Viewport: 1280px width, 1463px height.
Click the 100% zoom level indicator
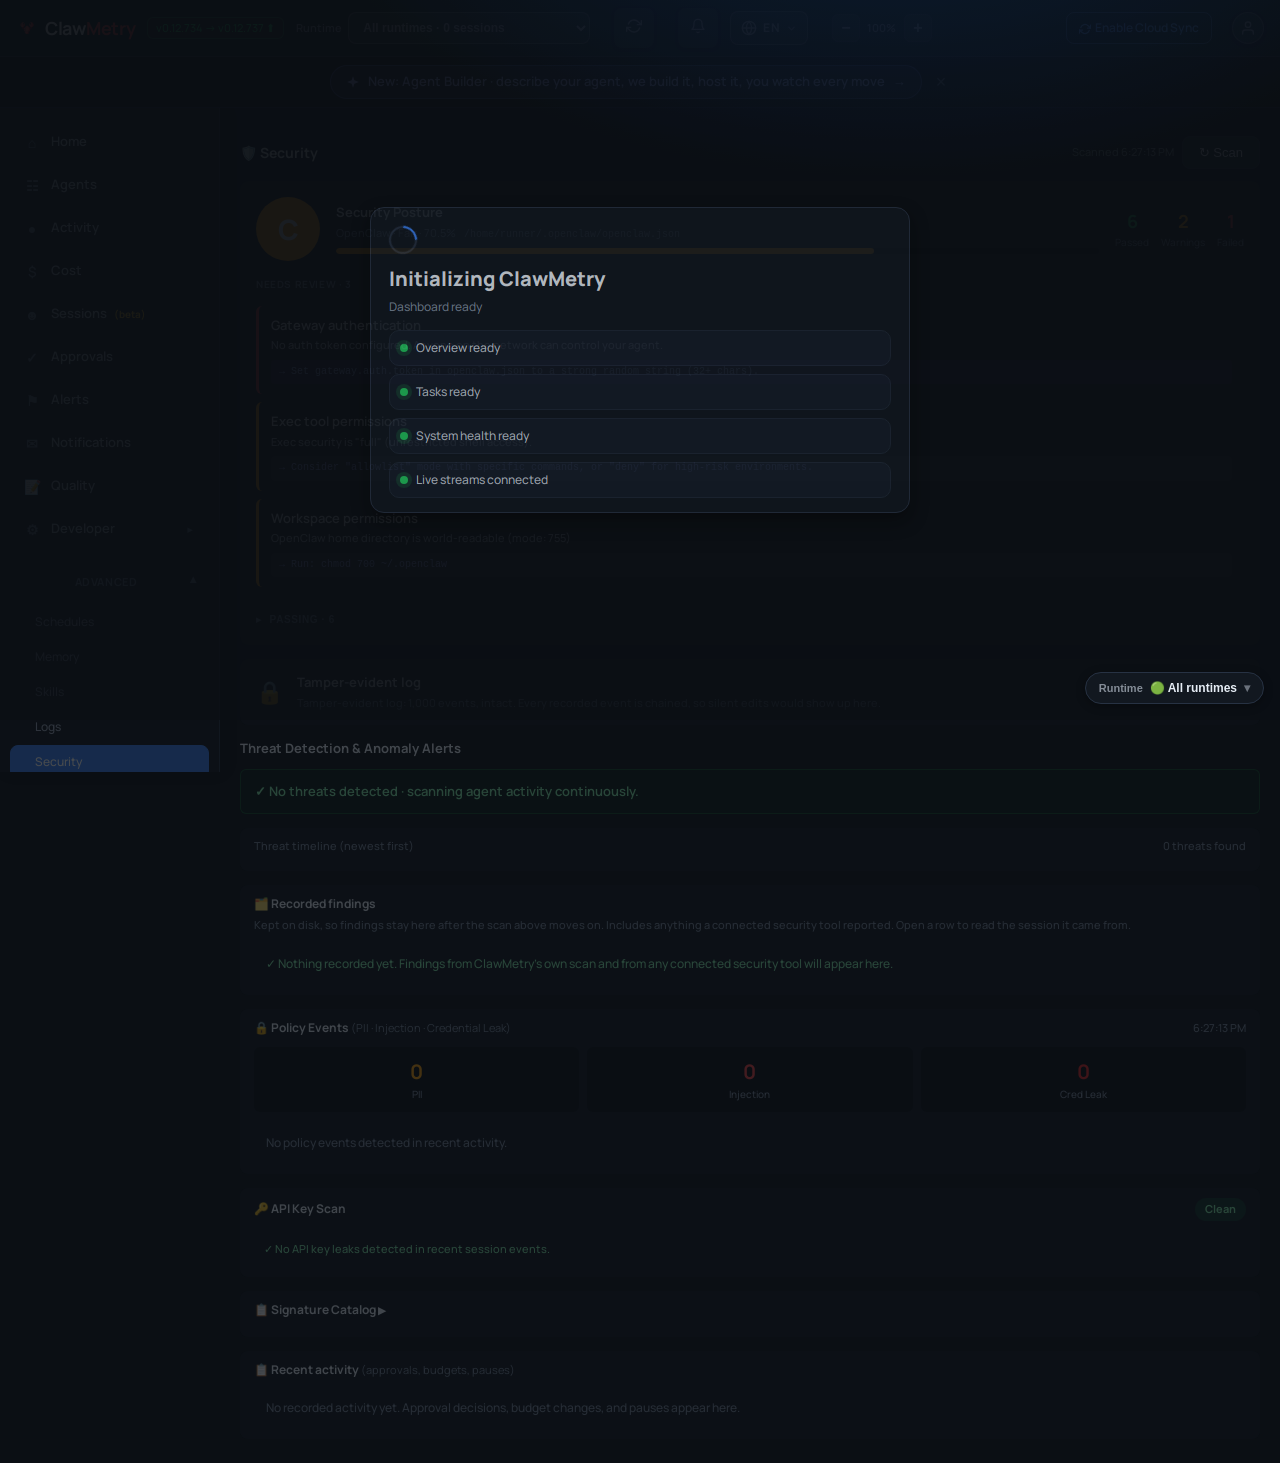pos(881,28)
